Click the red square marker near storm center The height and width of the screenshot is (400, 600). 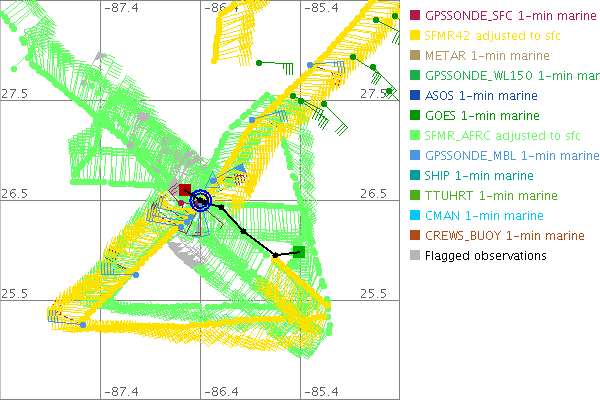pyautogui.click(x=184, y=189)
